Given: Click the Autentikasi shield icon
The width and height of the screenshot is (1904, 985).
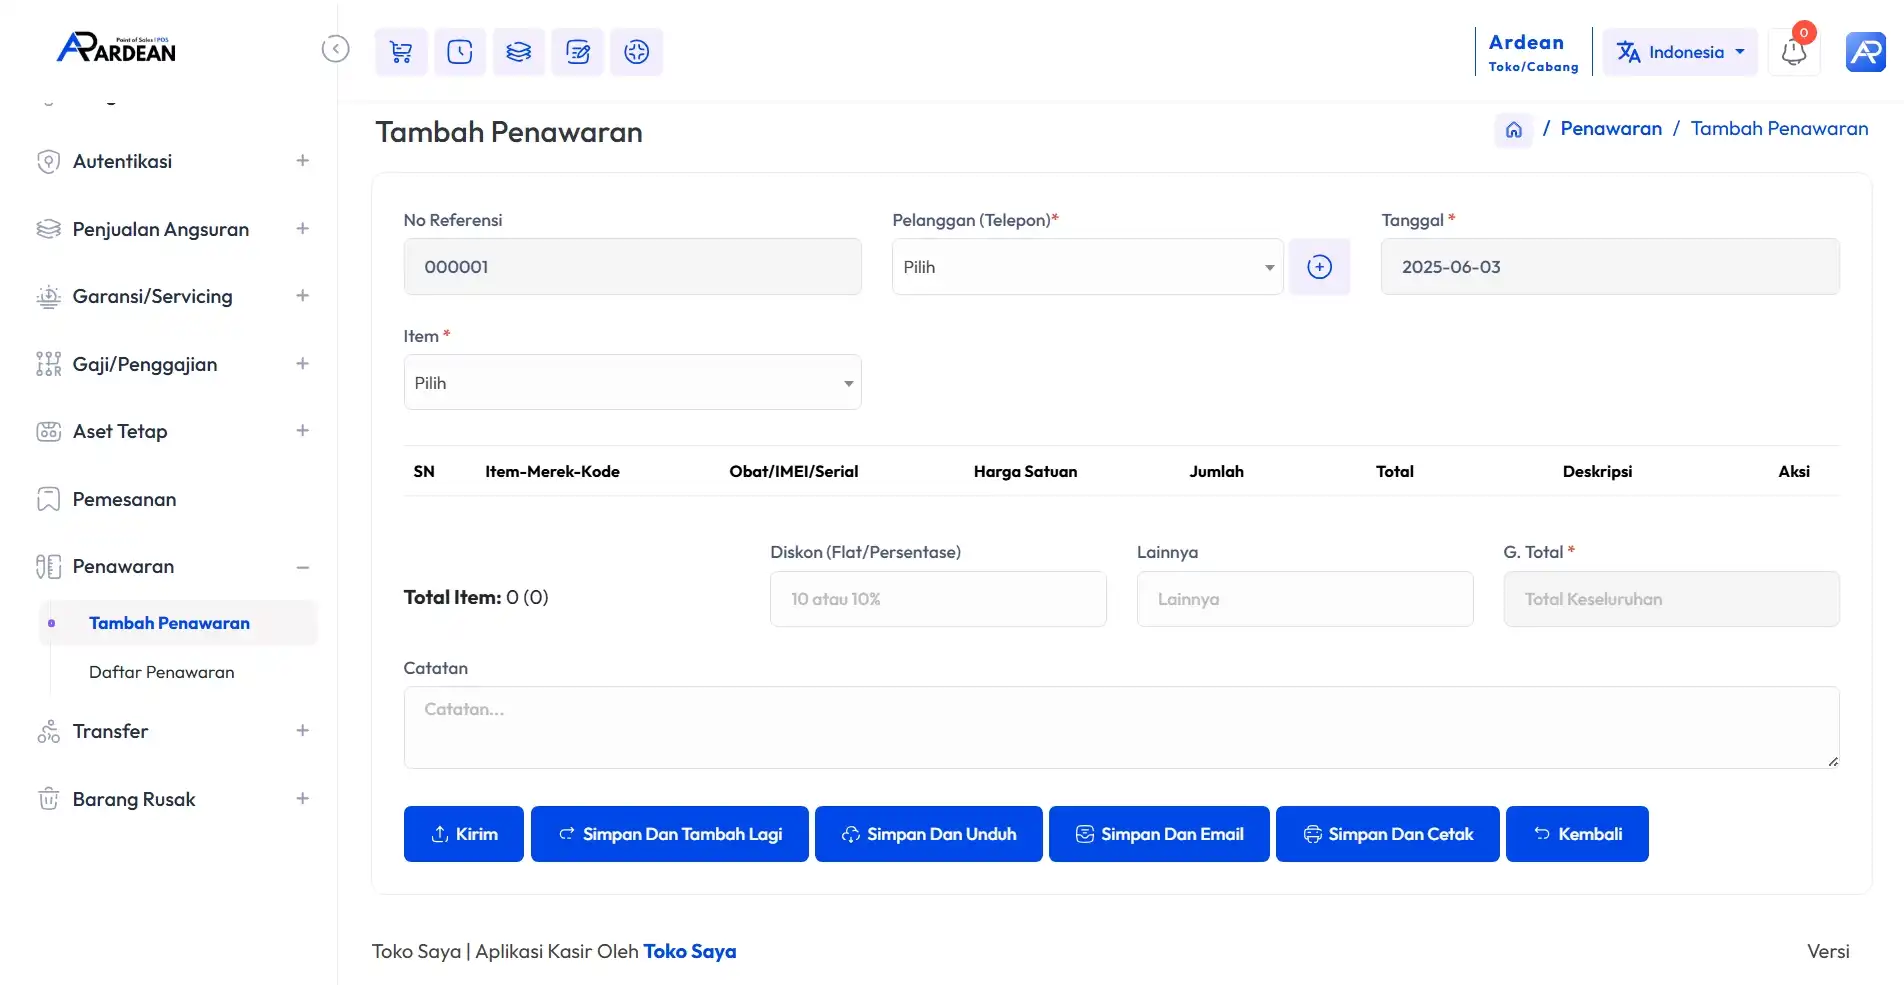Looking at the screenshot, I should (x=48, y=162).
